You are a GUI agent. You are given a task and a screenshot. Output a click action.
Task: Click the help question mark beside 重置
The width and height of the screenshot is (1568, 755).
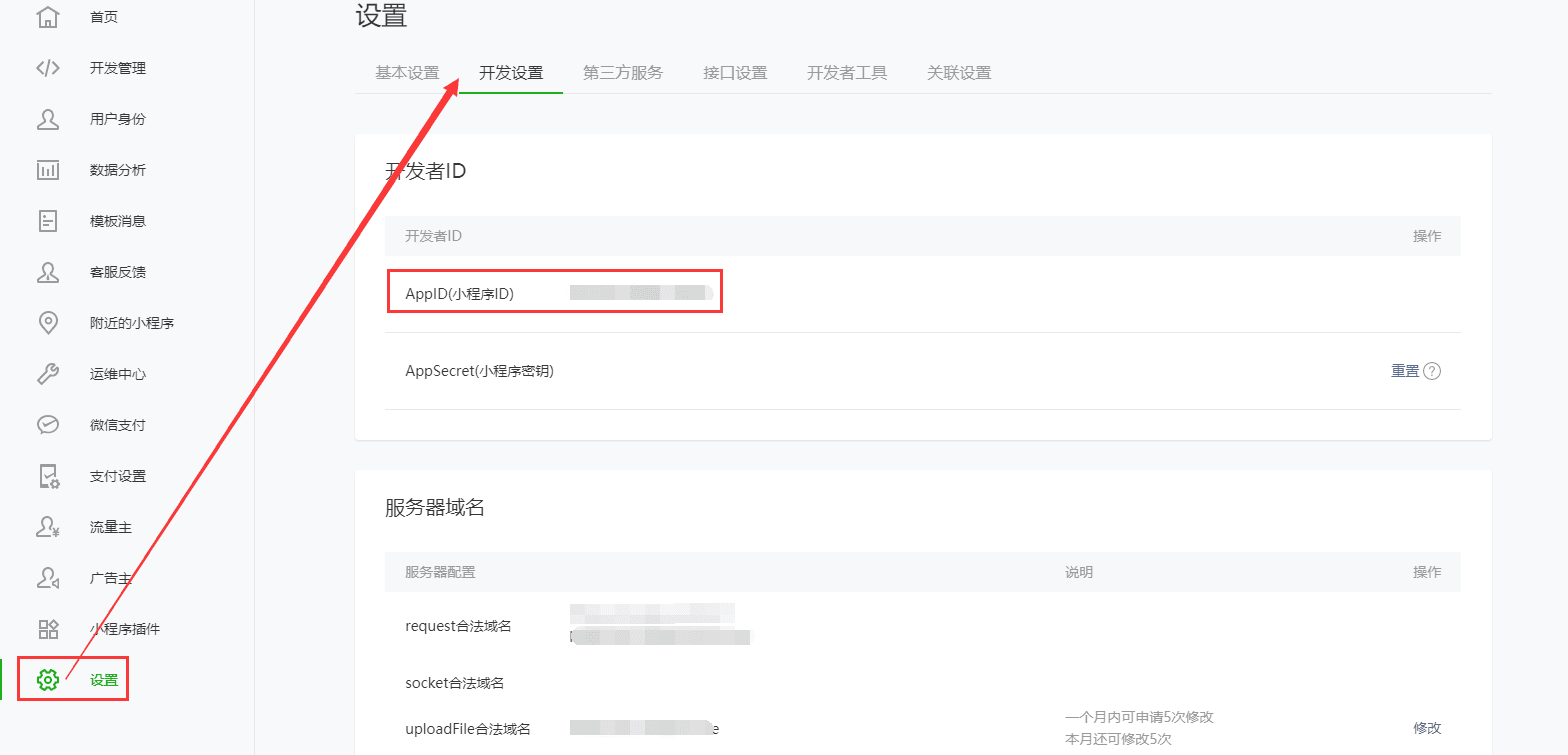pyautogui.click(x=1432, y=371)
